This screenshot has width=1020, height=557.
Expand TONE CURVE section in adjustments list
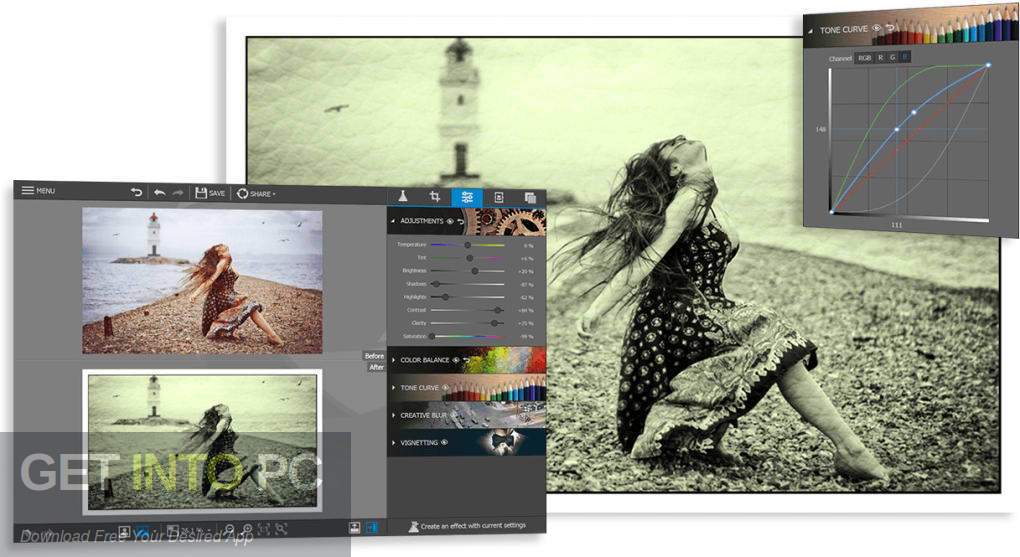click(394, 388)
